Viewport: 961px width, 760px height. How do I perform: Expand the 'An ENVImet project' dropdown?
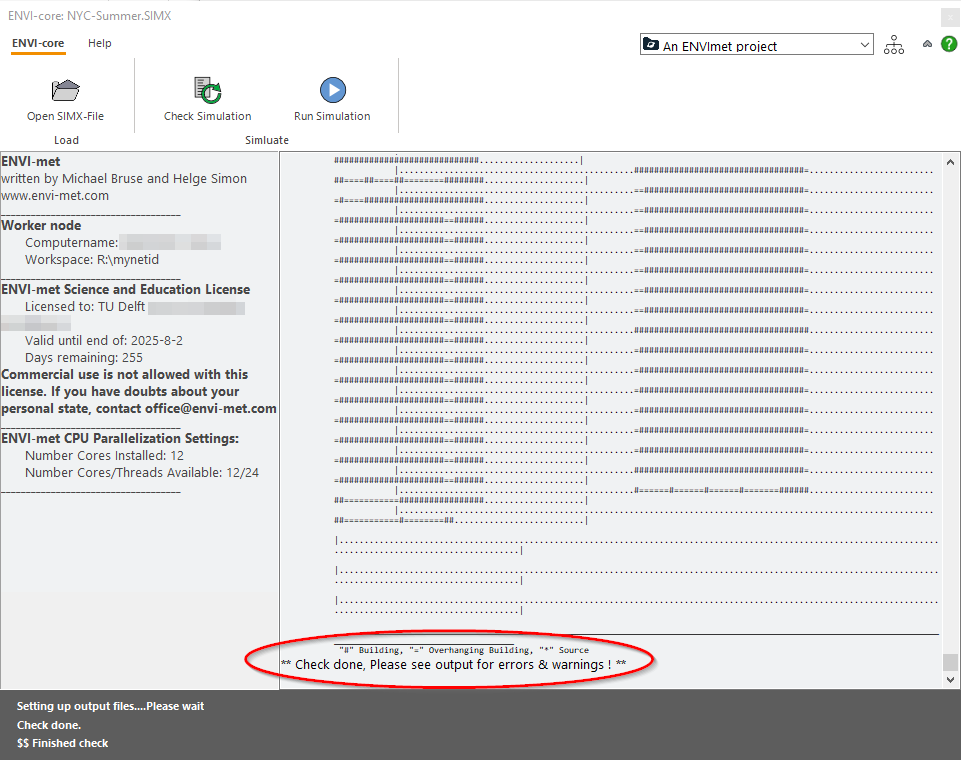(x=864, y=45)
